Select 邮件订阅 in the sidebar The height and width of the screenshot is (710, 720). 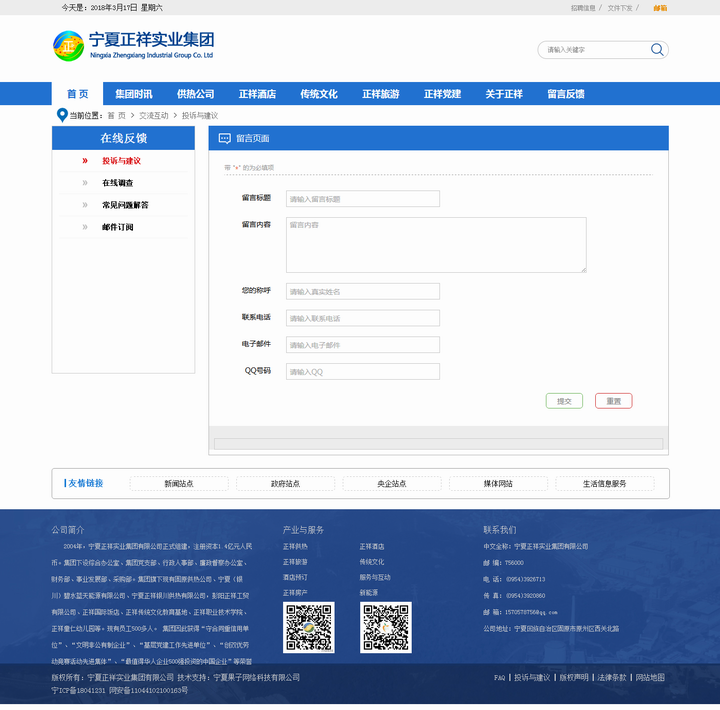pyautogui.click(x=118, y=227)
